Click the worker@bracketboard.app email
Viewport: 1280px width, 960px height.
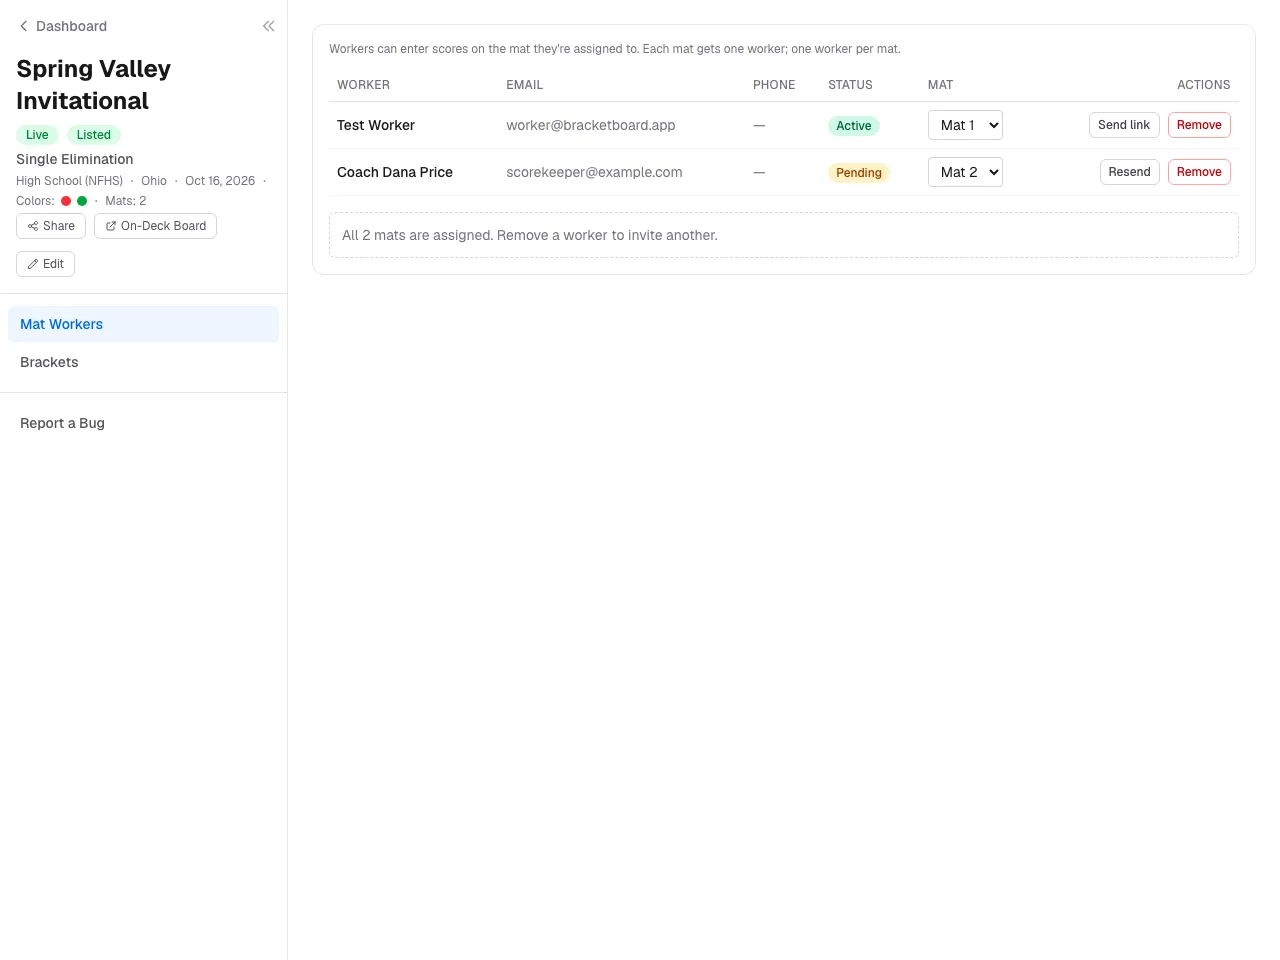[x=591, y=125]
